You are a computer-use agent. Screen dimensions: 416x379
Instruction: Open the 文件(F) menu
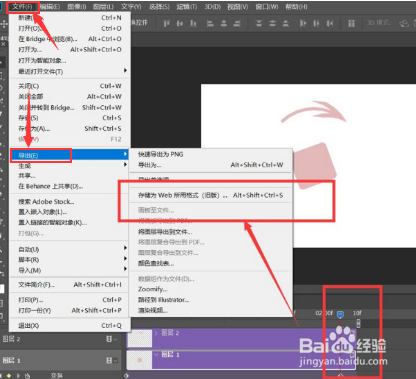point(22,7)
